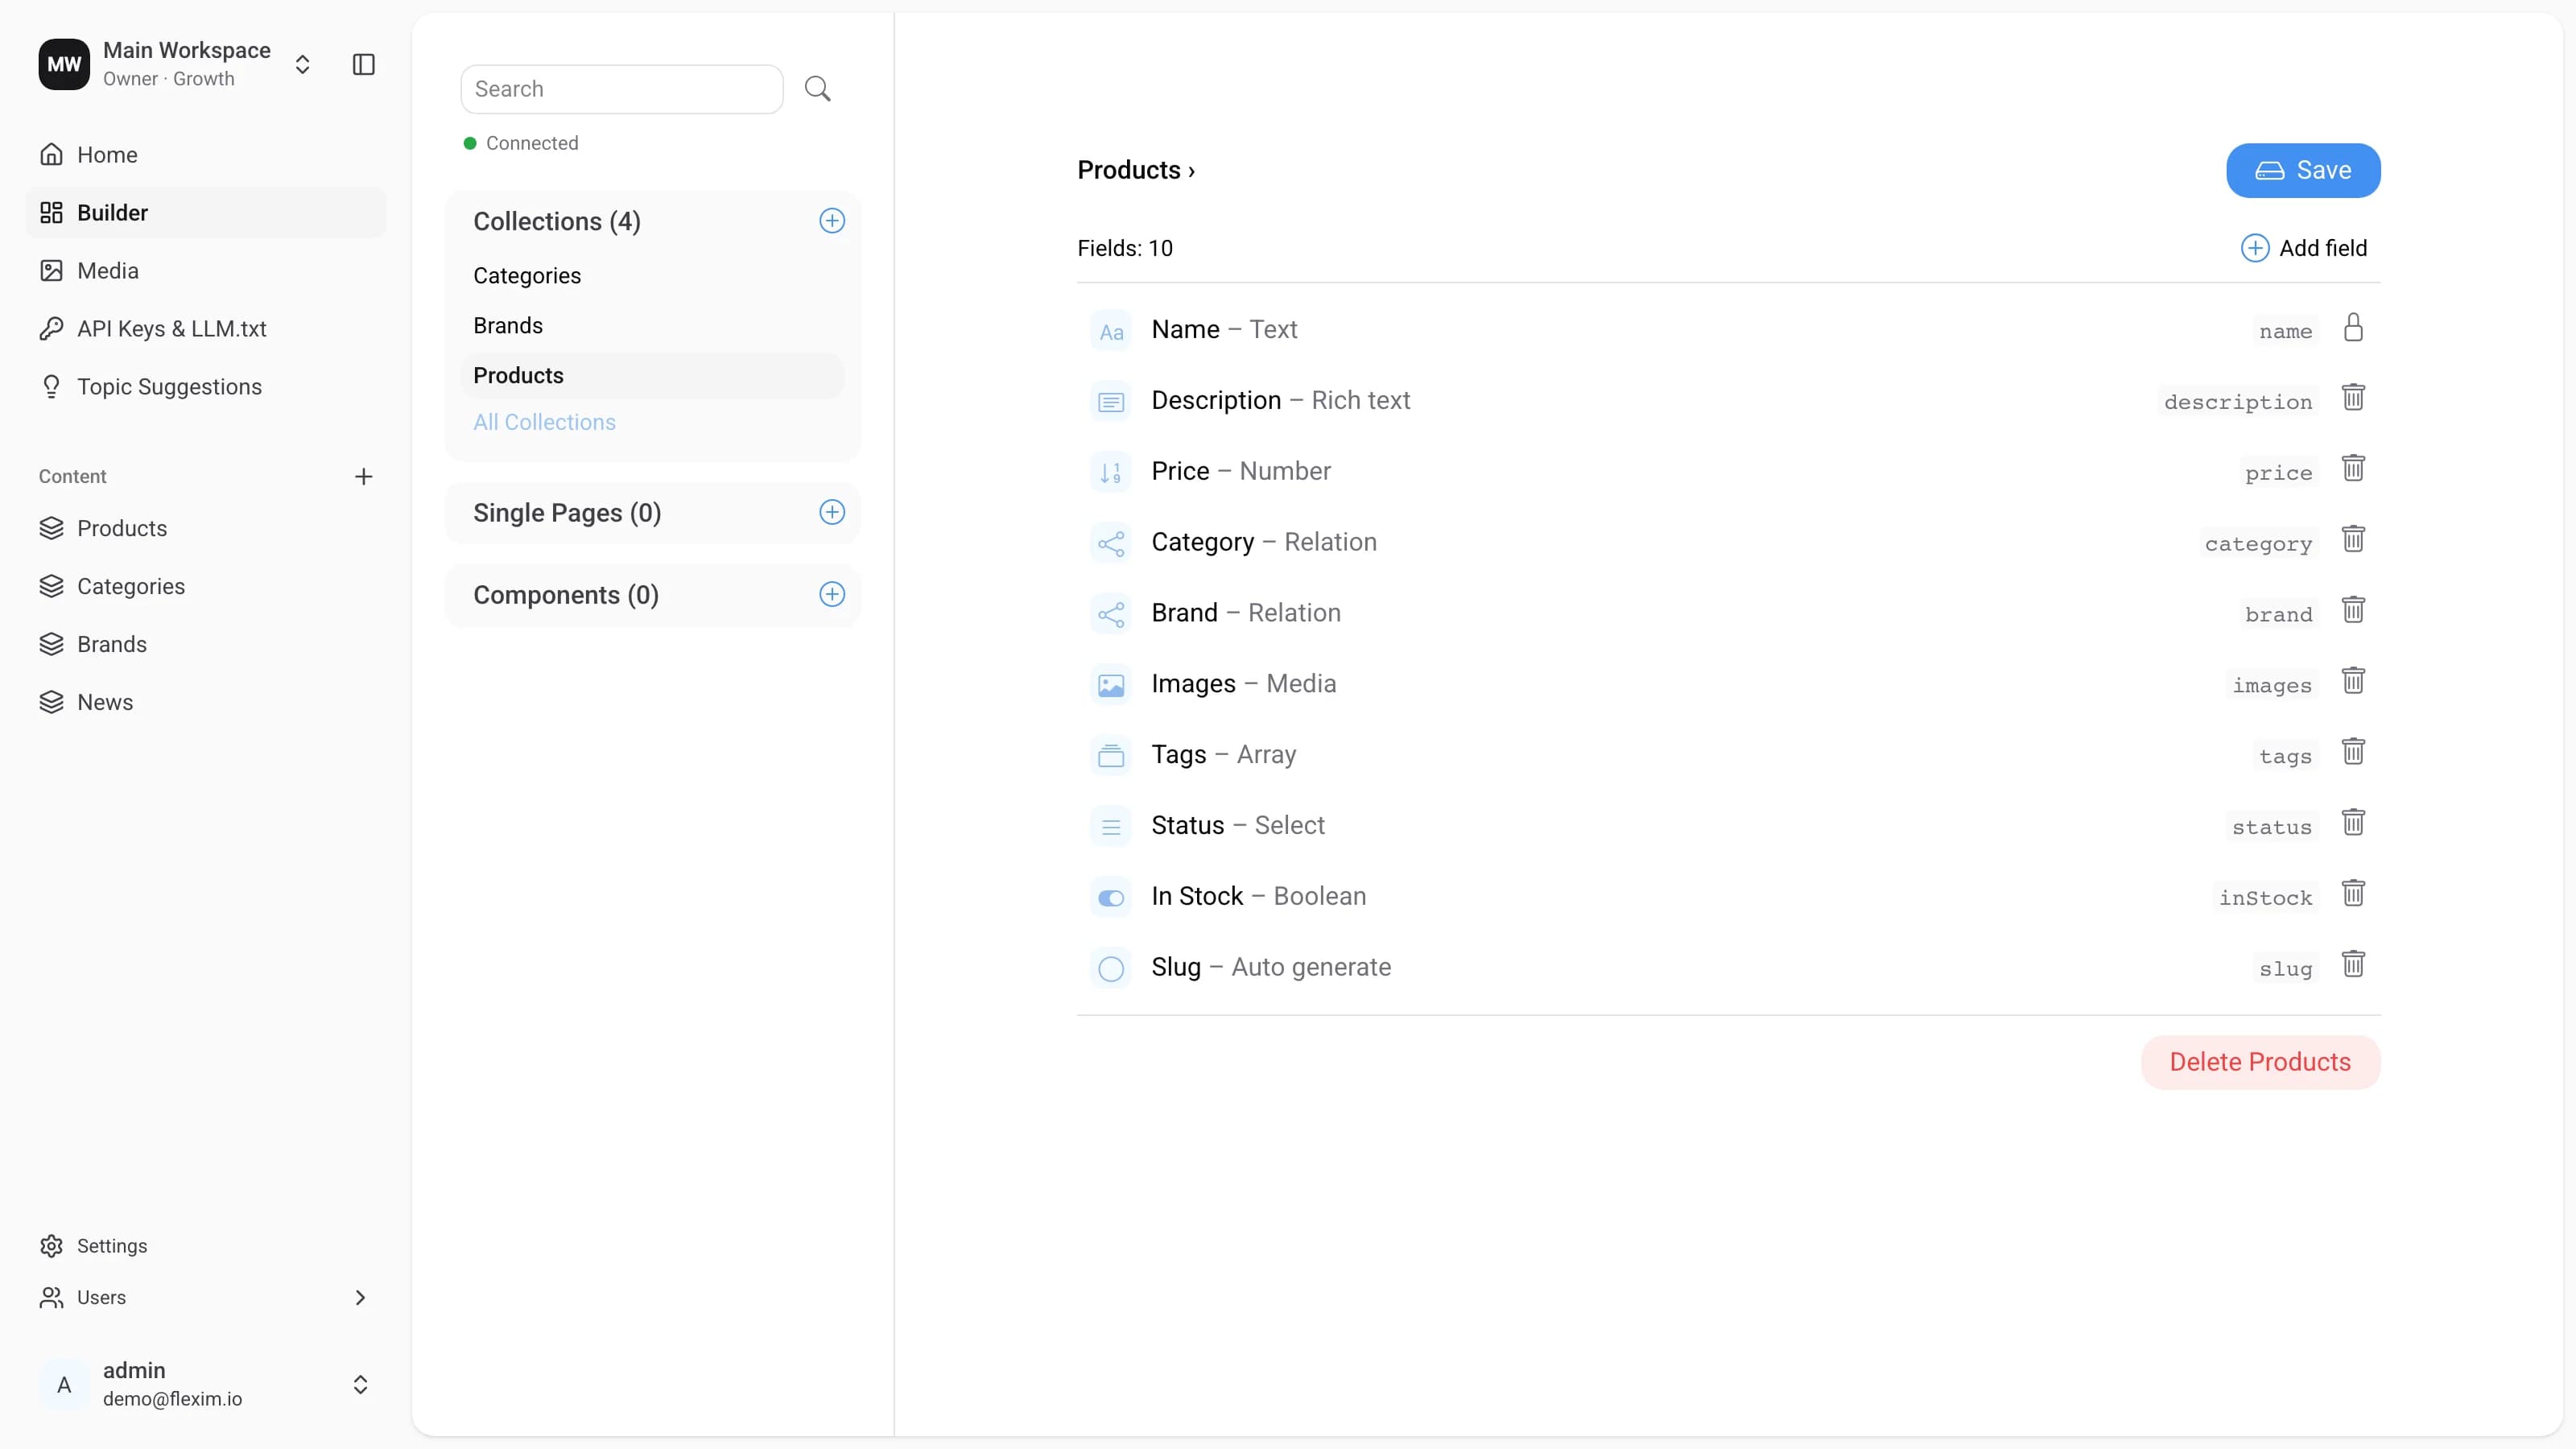This screenshot has width=2576, height=1449.
Task: Select Brands collection in builder
Action: pos(652,326)
